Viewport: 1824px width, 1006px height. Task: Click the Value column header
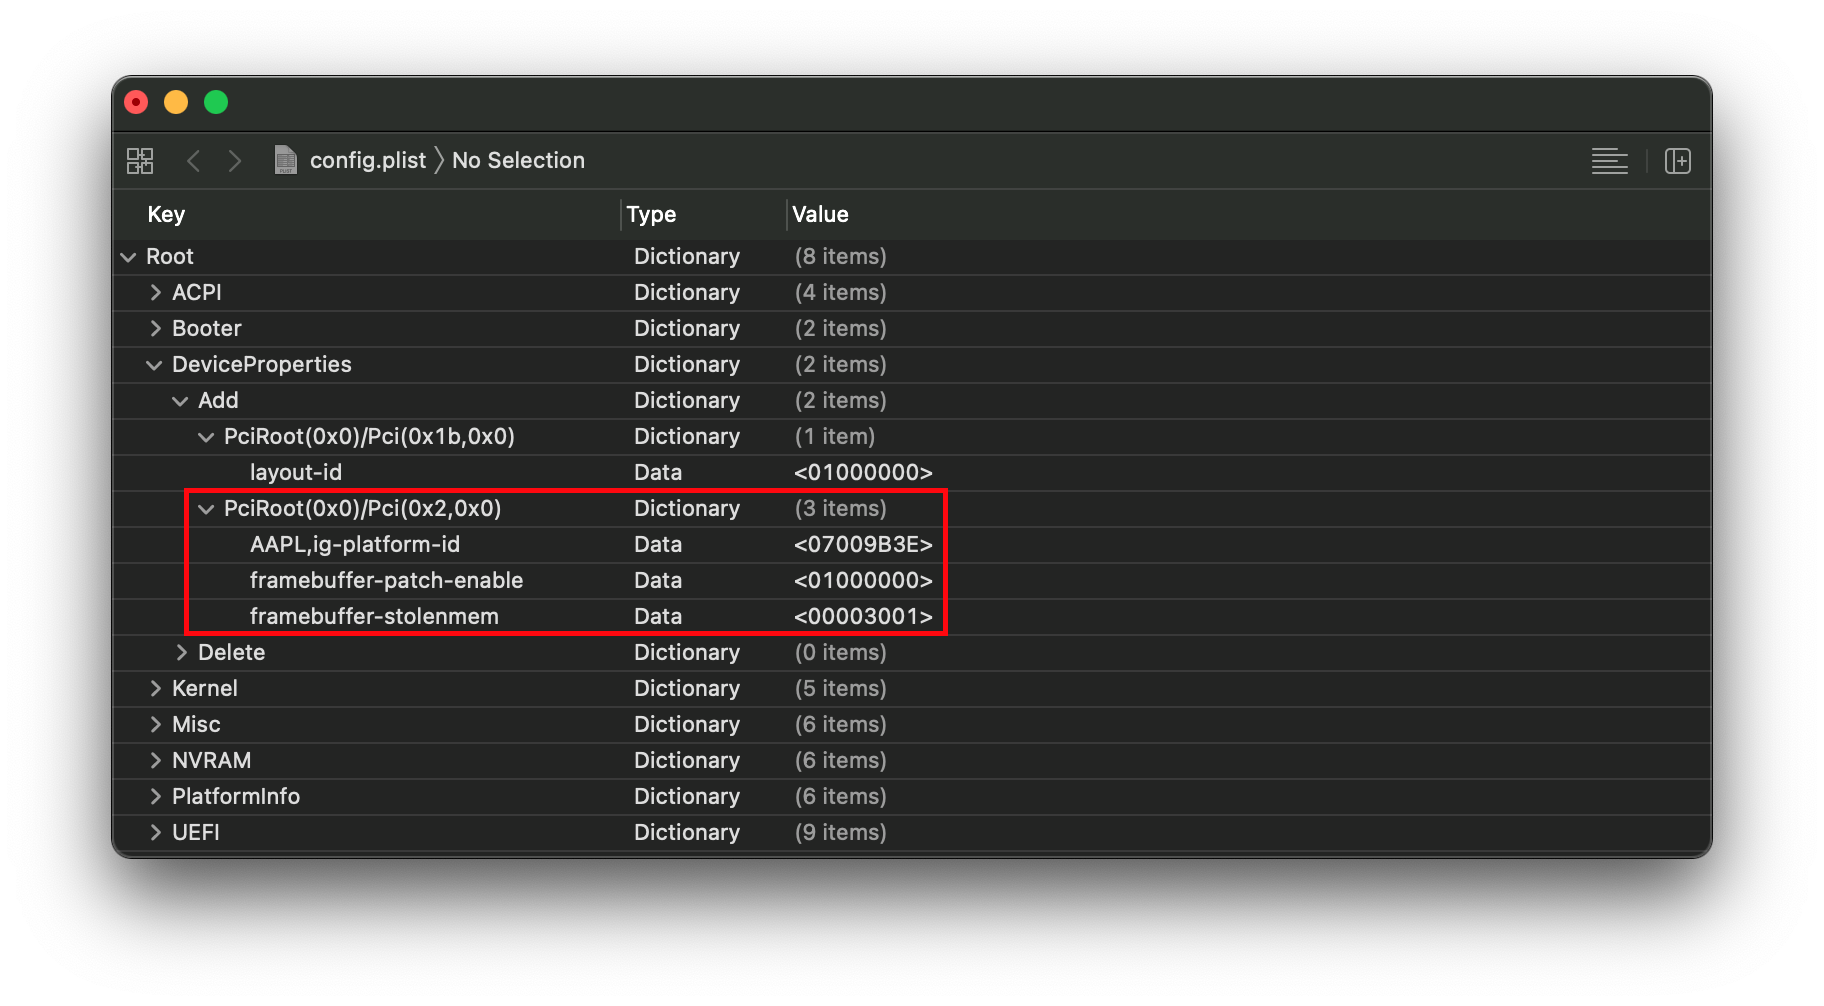click(820, 215)
